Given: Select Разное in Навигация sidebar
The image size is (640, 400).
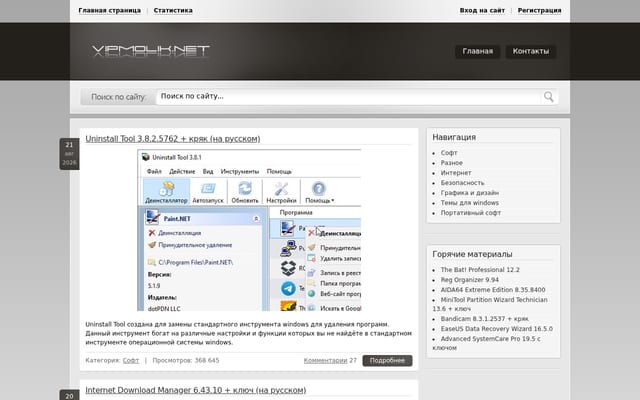Looking at the screenshot, I should tap(451, 163).
